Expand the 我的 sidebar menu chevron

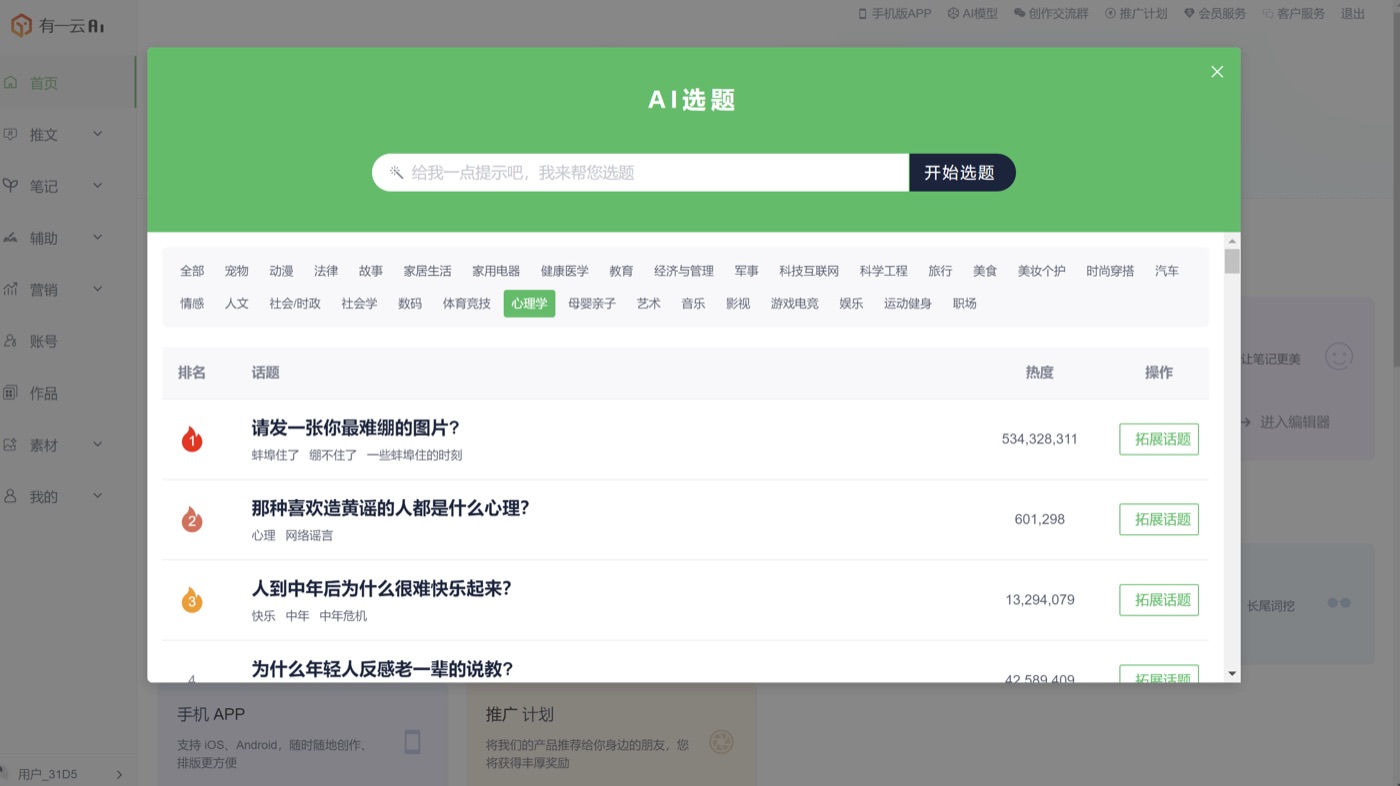pos(97,496)
